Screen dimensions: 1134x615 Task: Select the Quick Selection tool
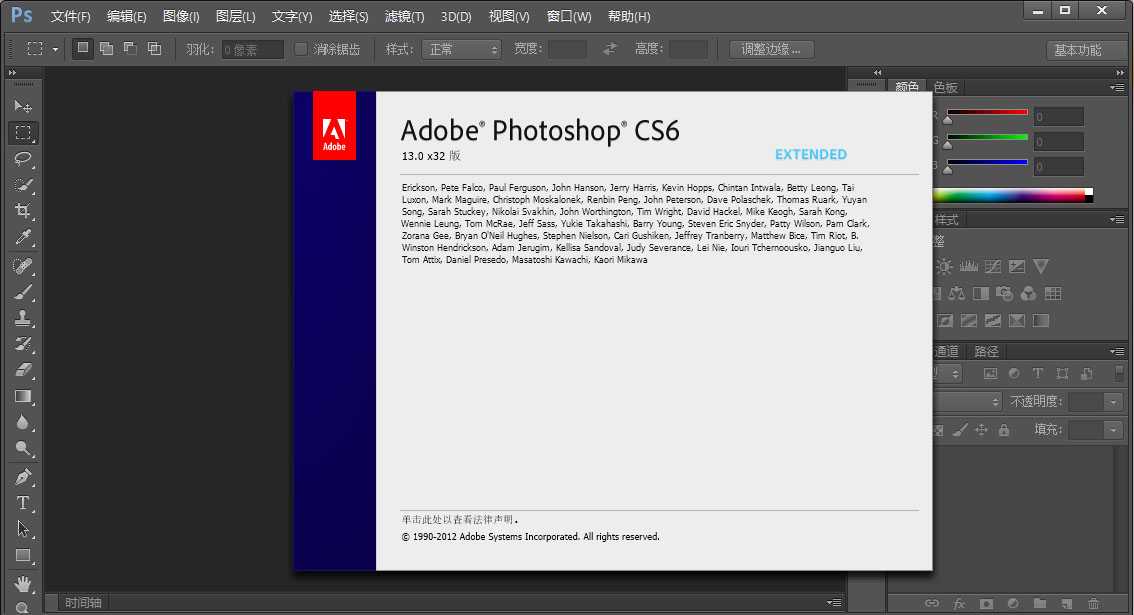tap(23, 185)
